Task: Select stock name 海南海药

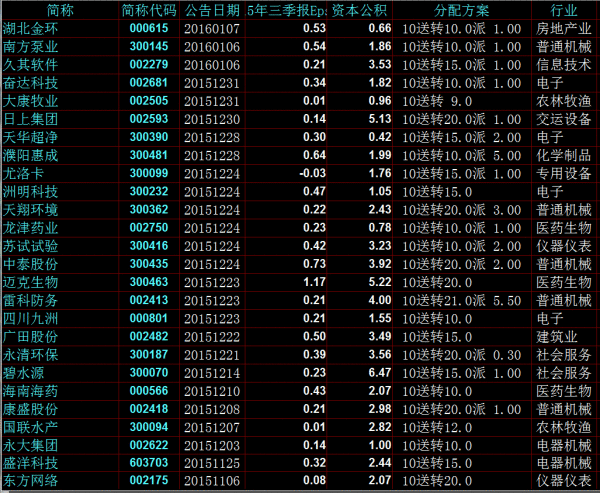Action: 30,391
